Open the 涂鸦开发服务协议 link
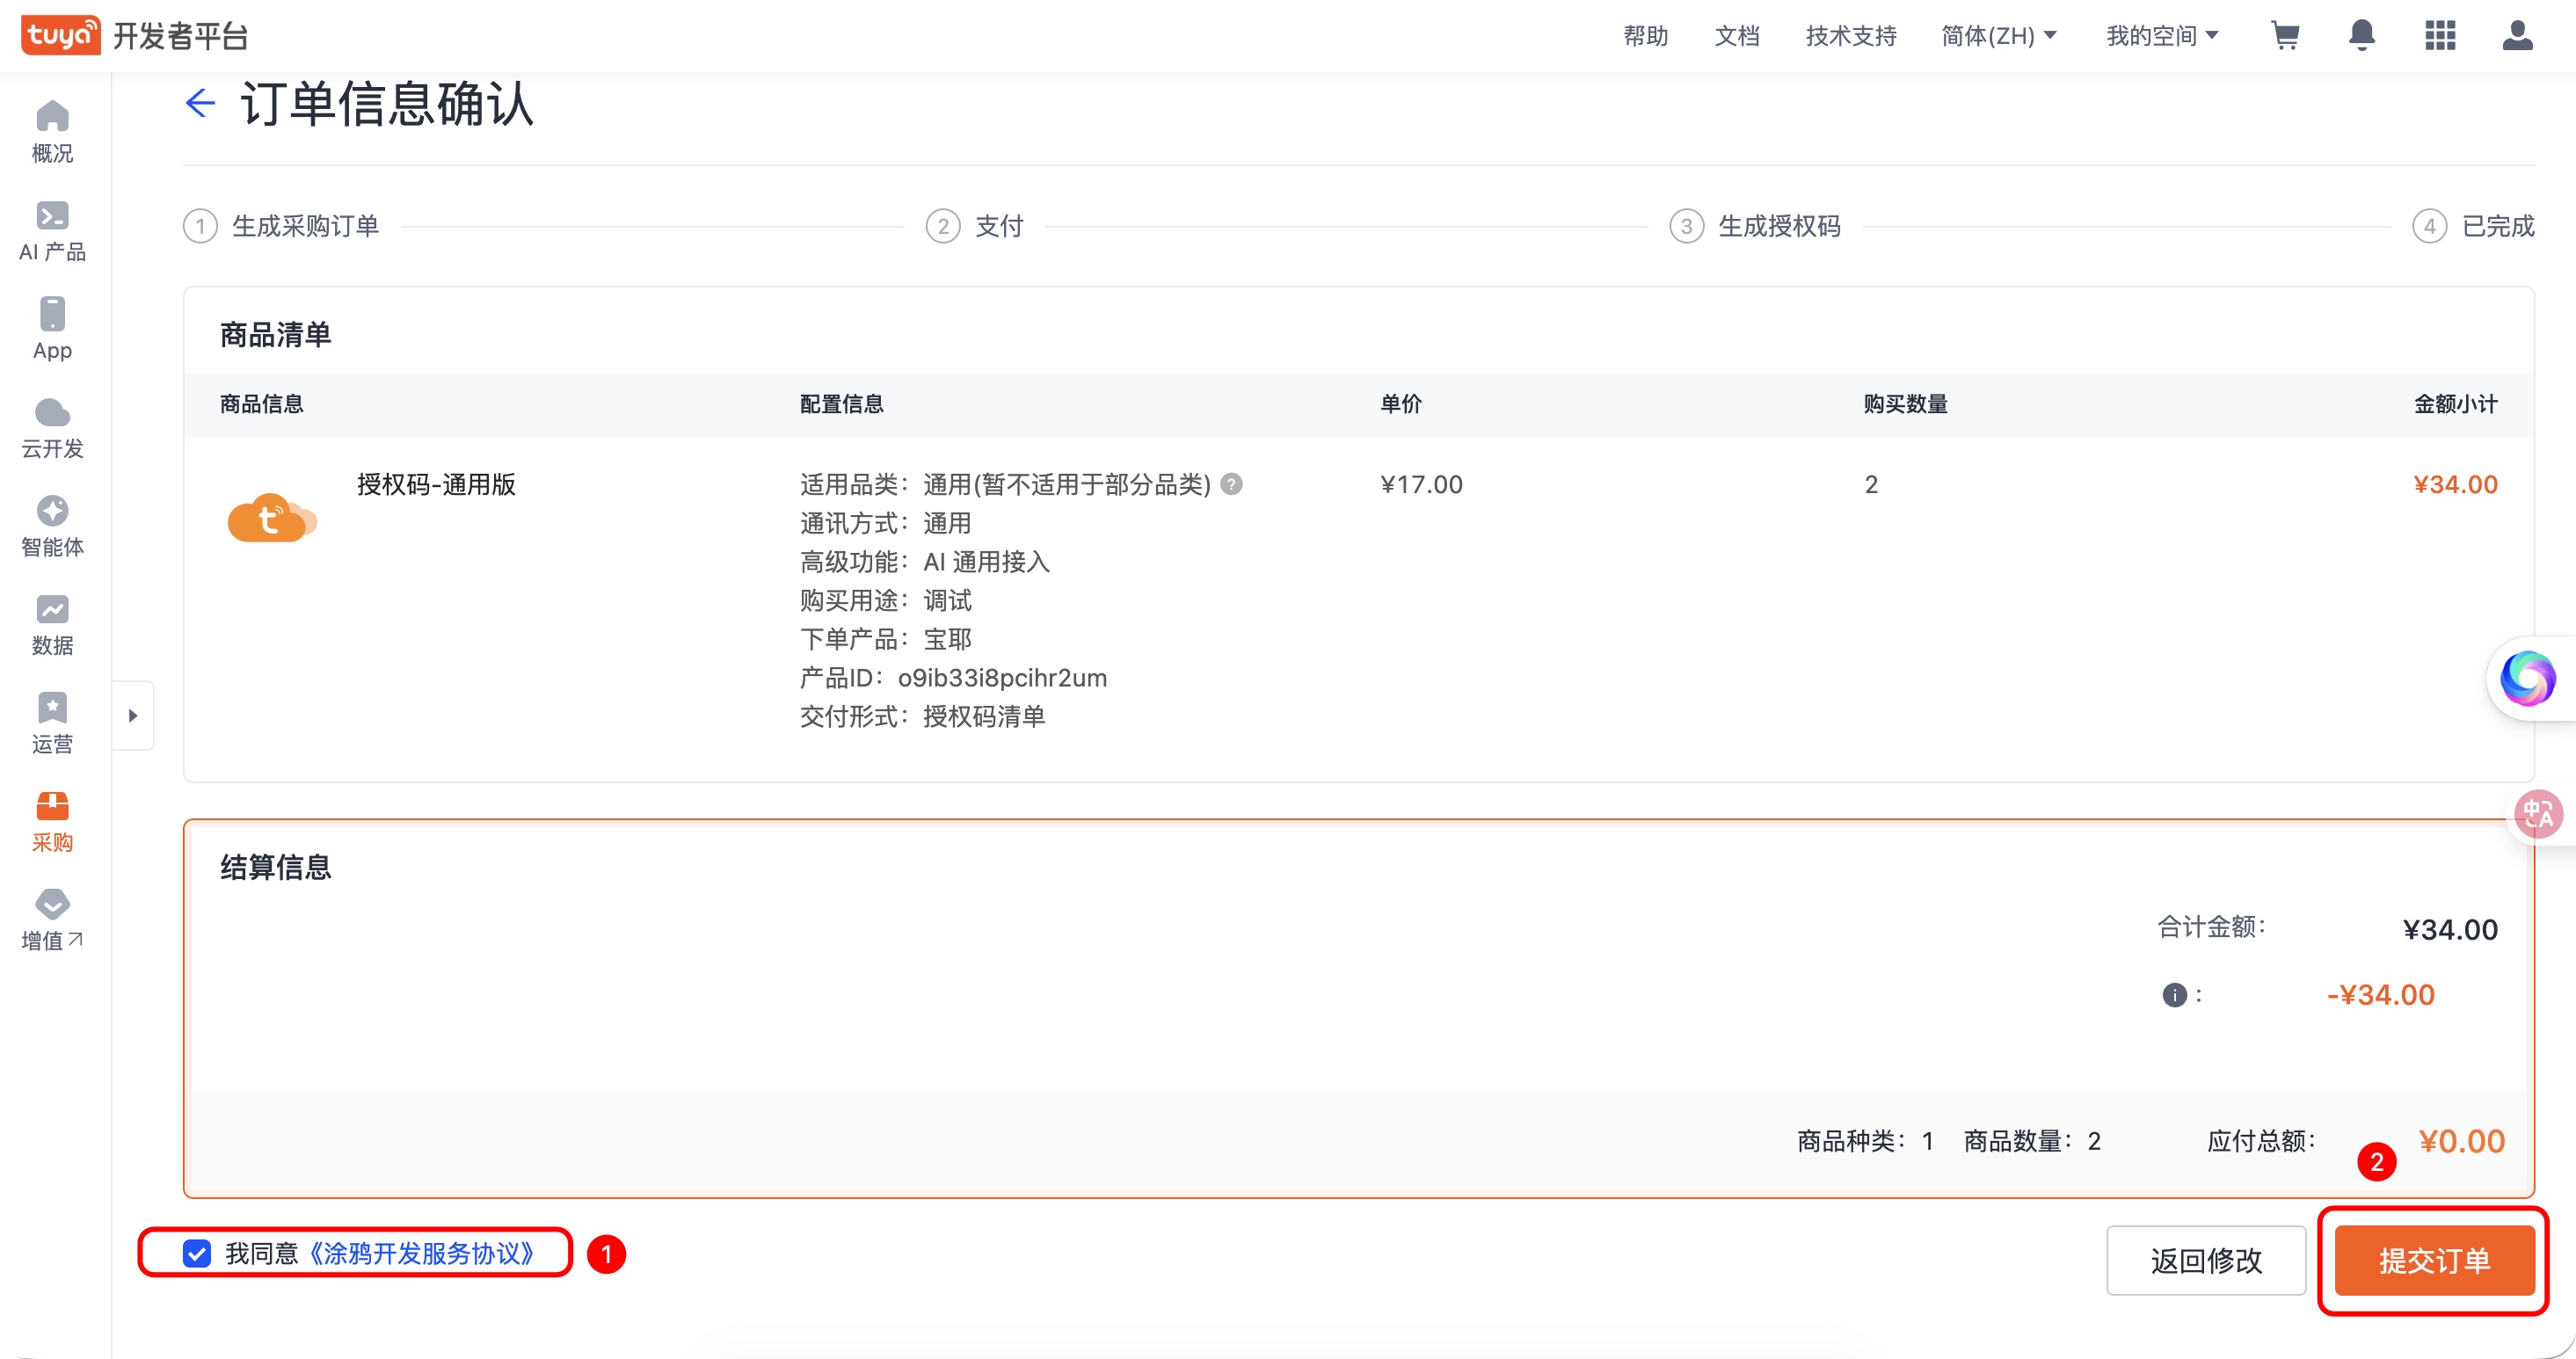 tap(421, 1253)
